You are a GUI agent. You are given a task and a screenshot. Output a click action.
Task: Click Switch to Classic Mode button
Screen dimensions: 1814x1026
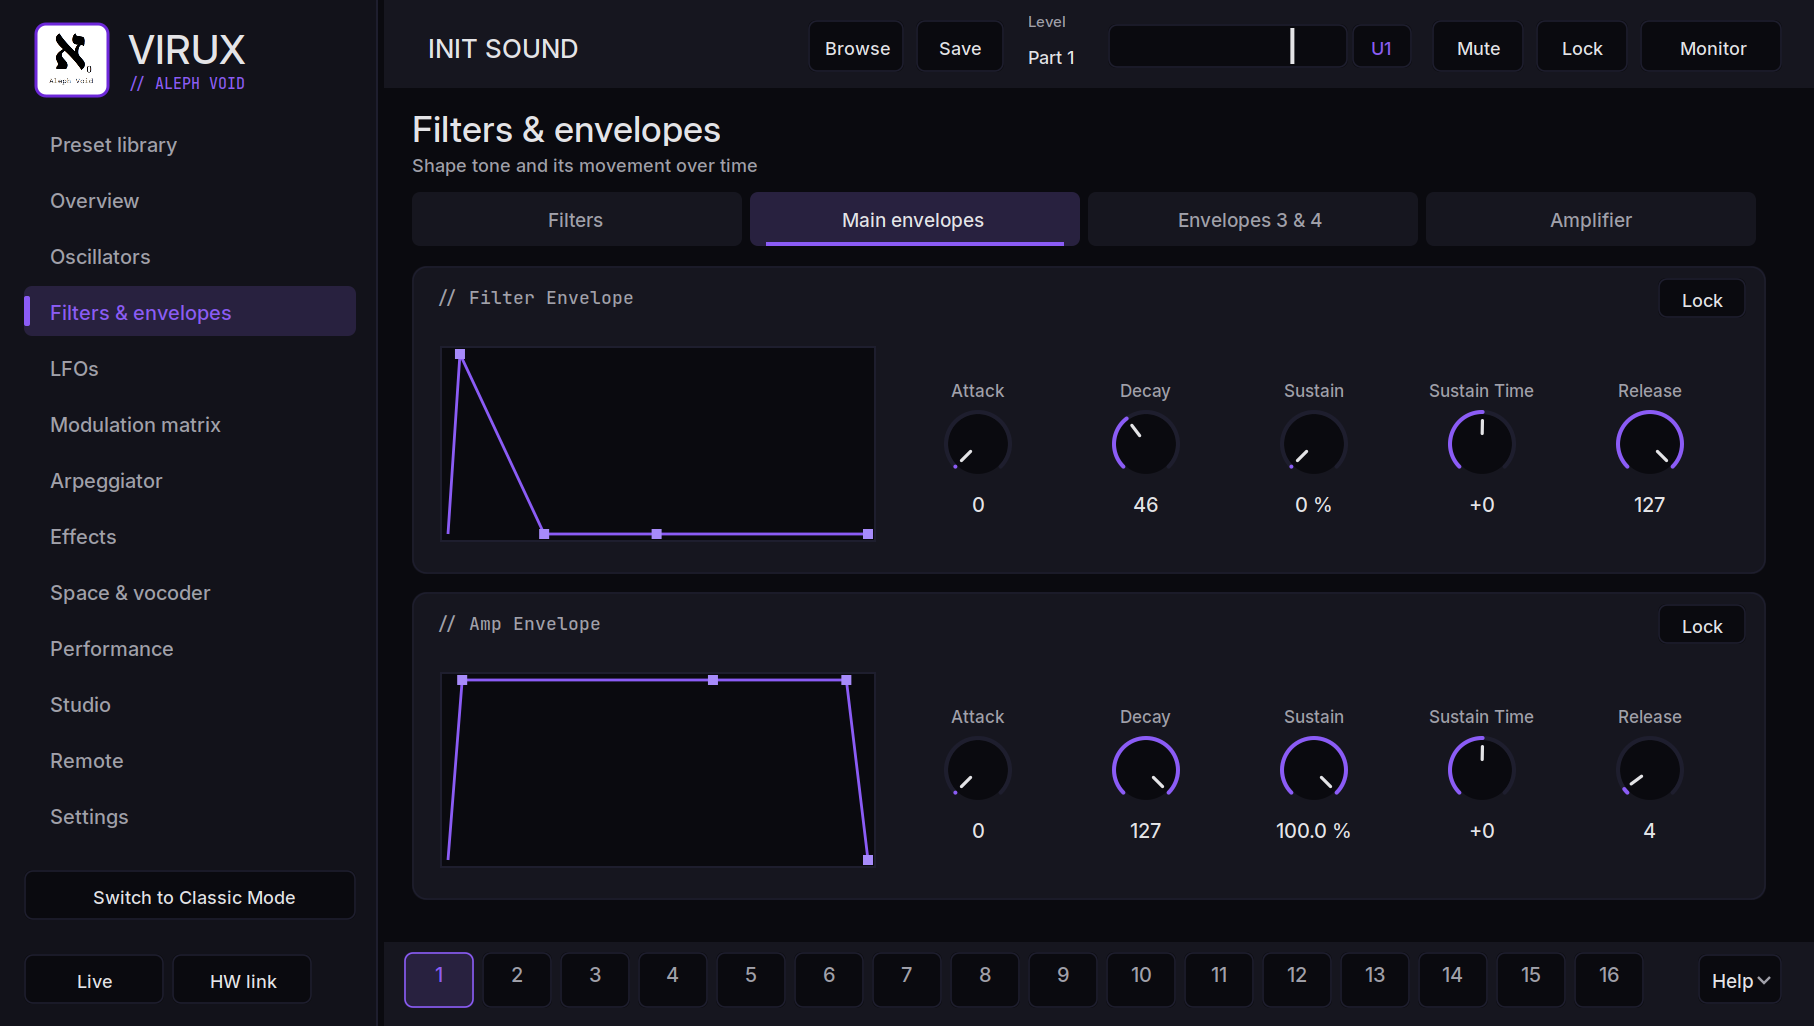tap(190, 896)
